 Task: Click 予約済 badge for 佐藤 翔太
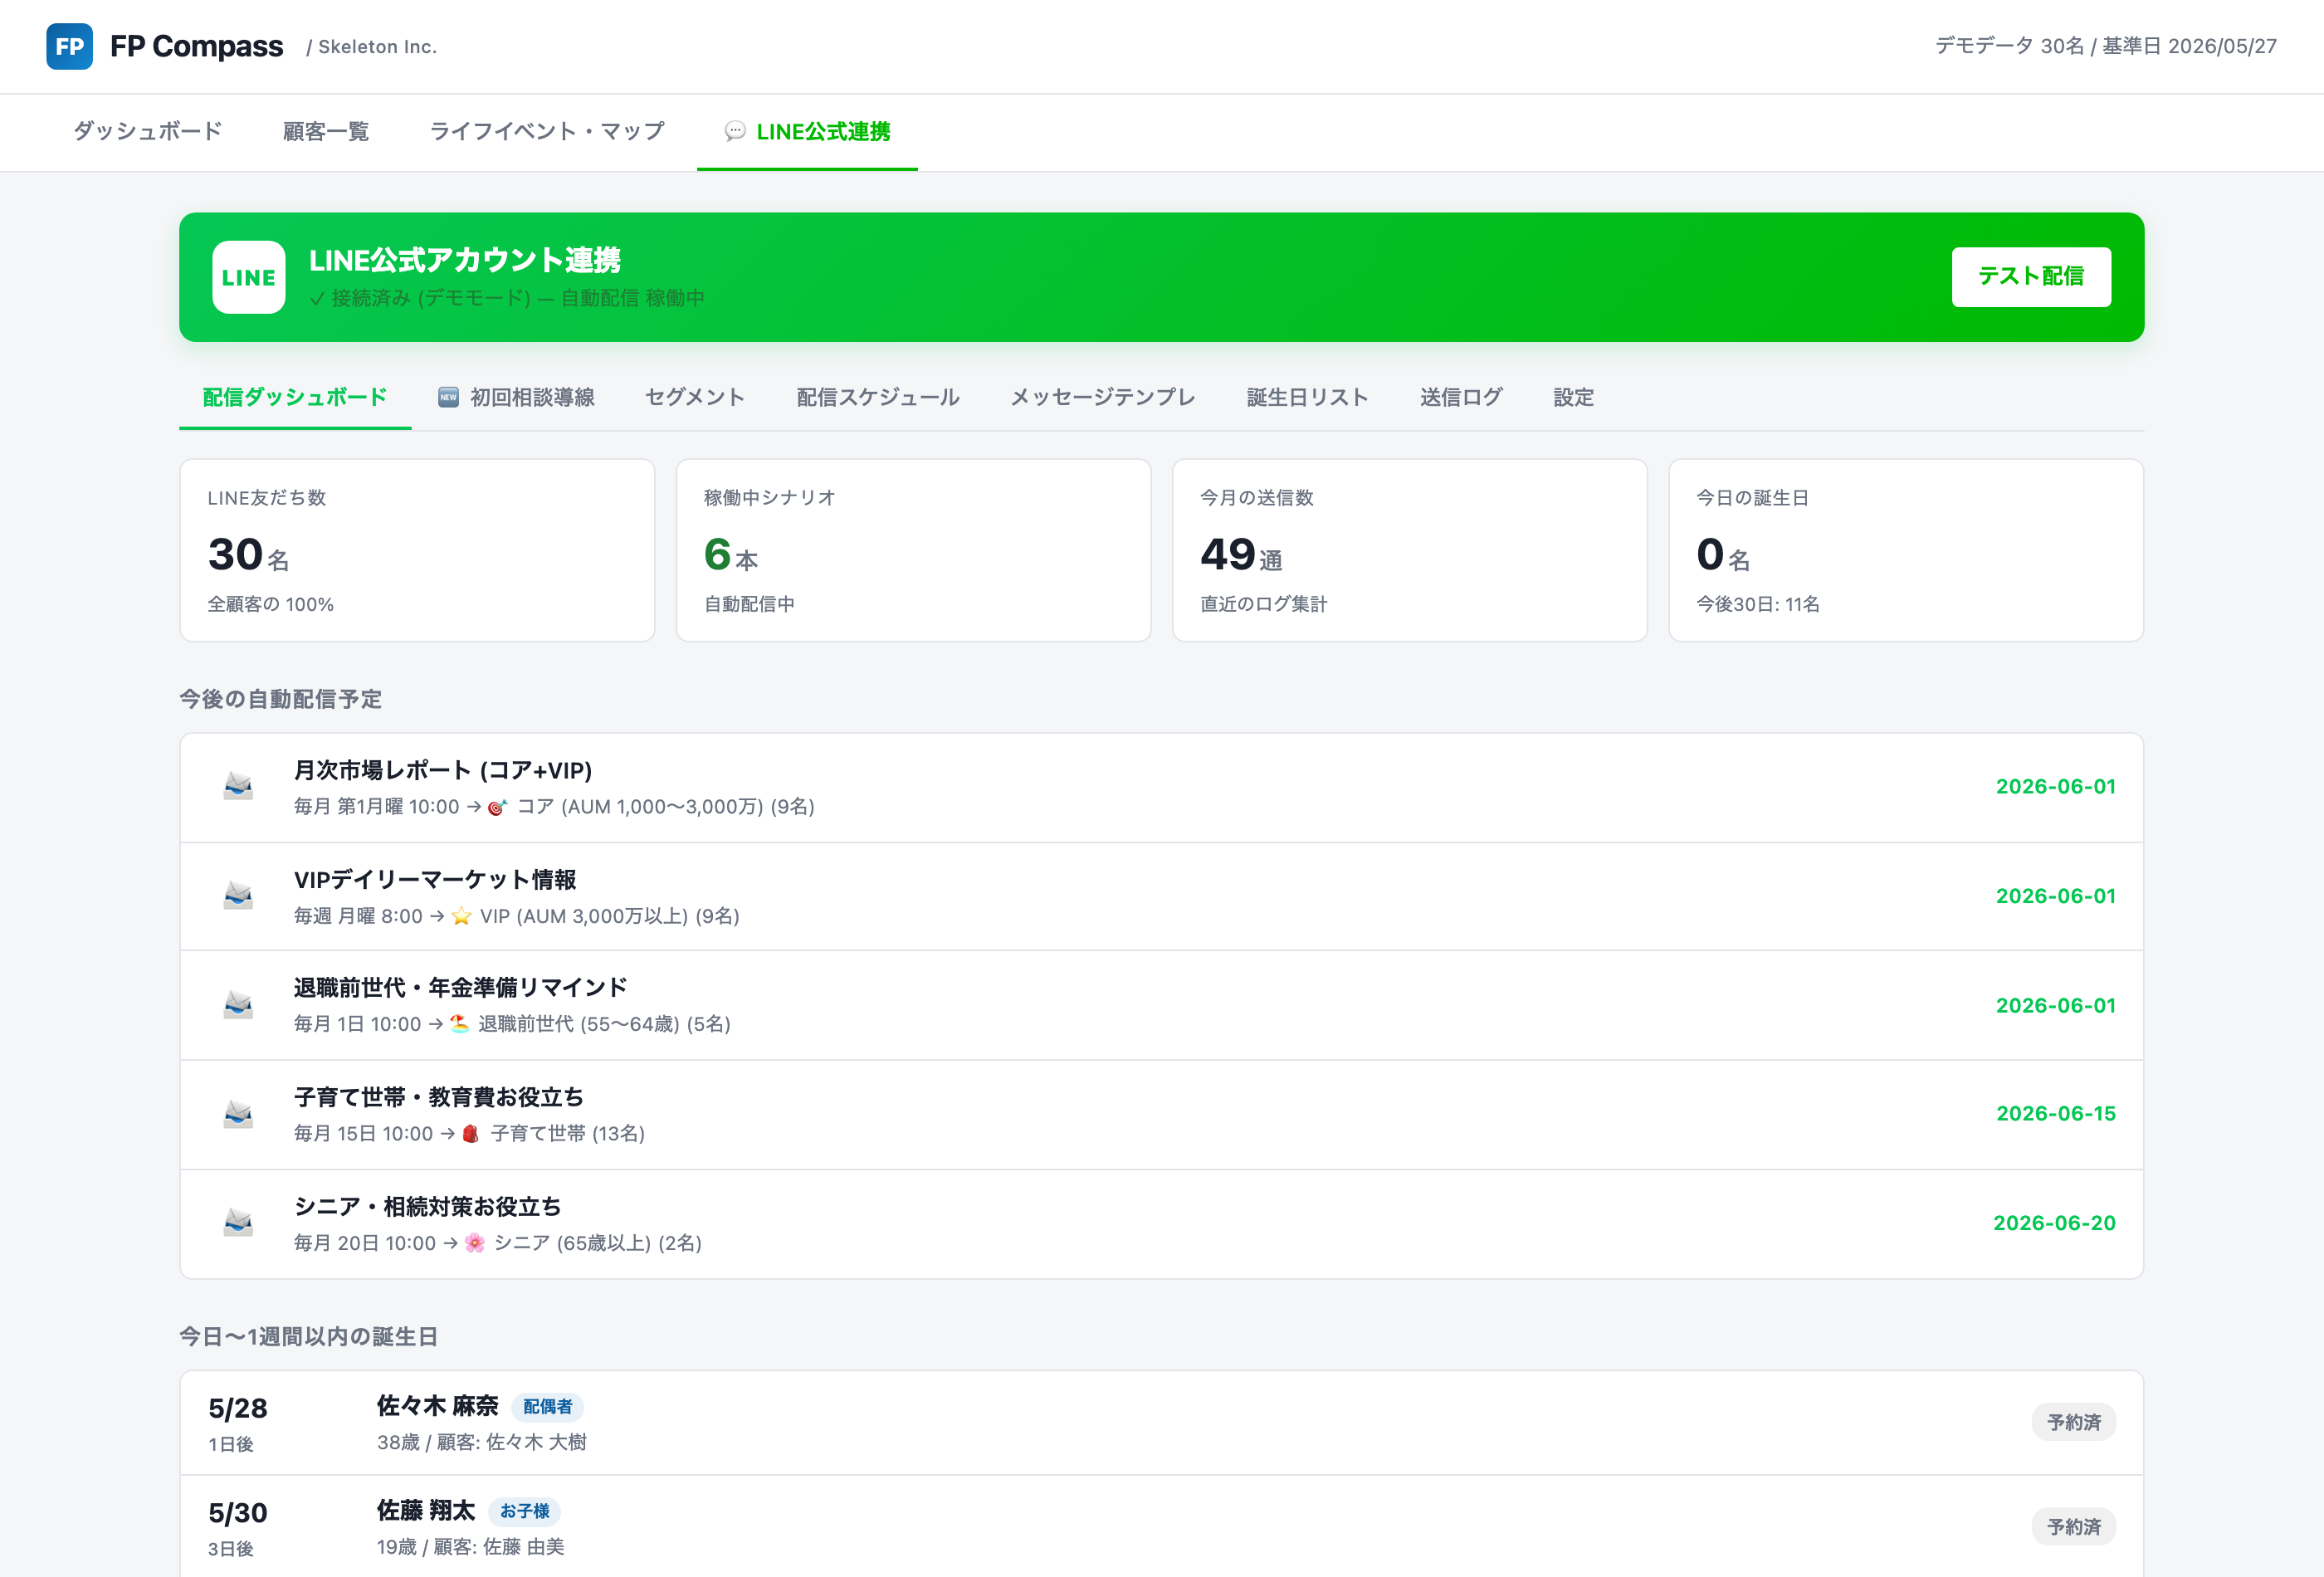[2074, 1527]
